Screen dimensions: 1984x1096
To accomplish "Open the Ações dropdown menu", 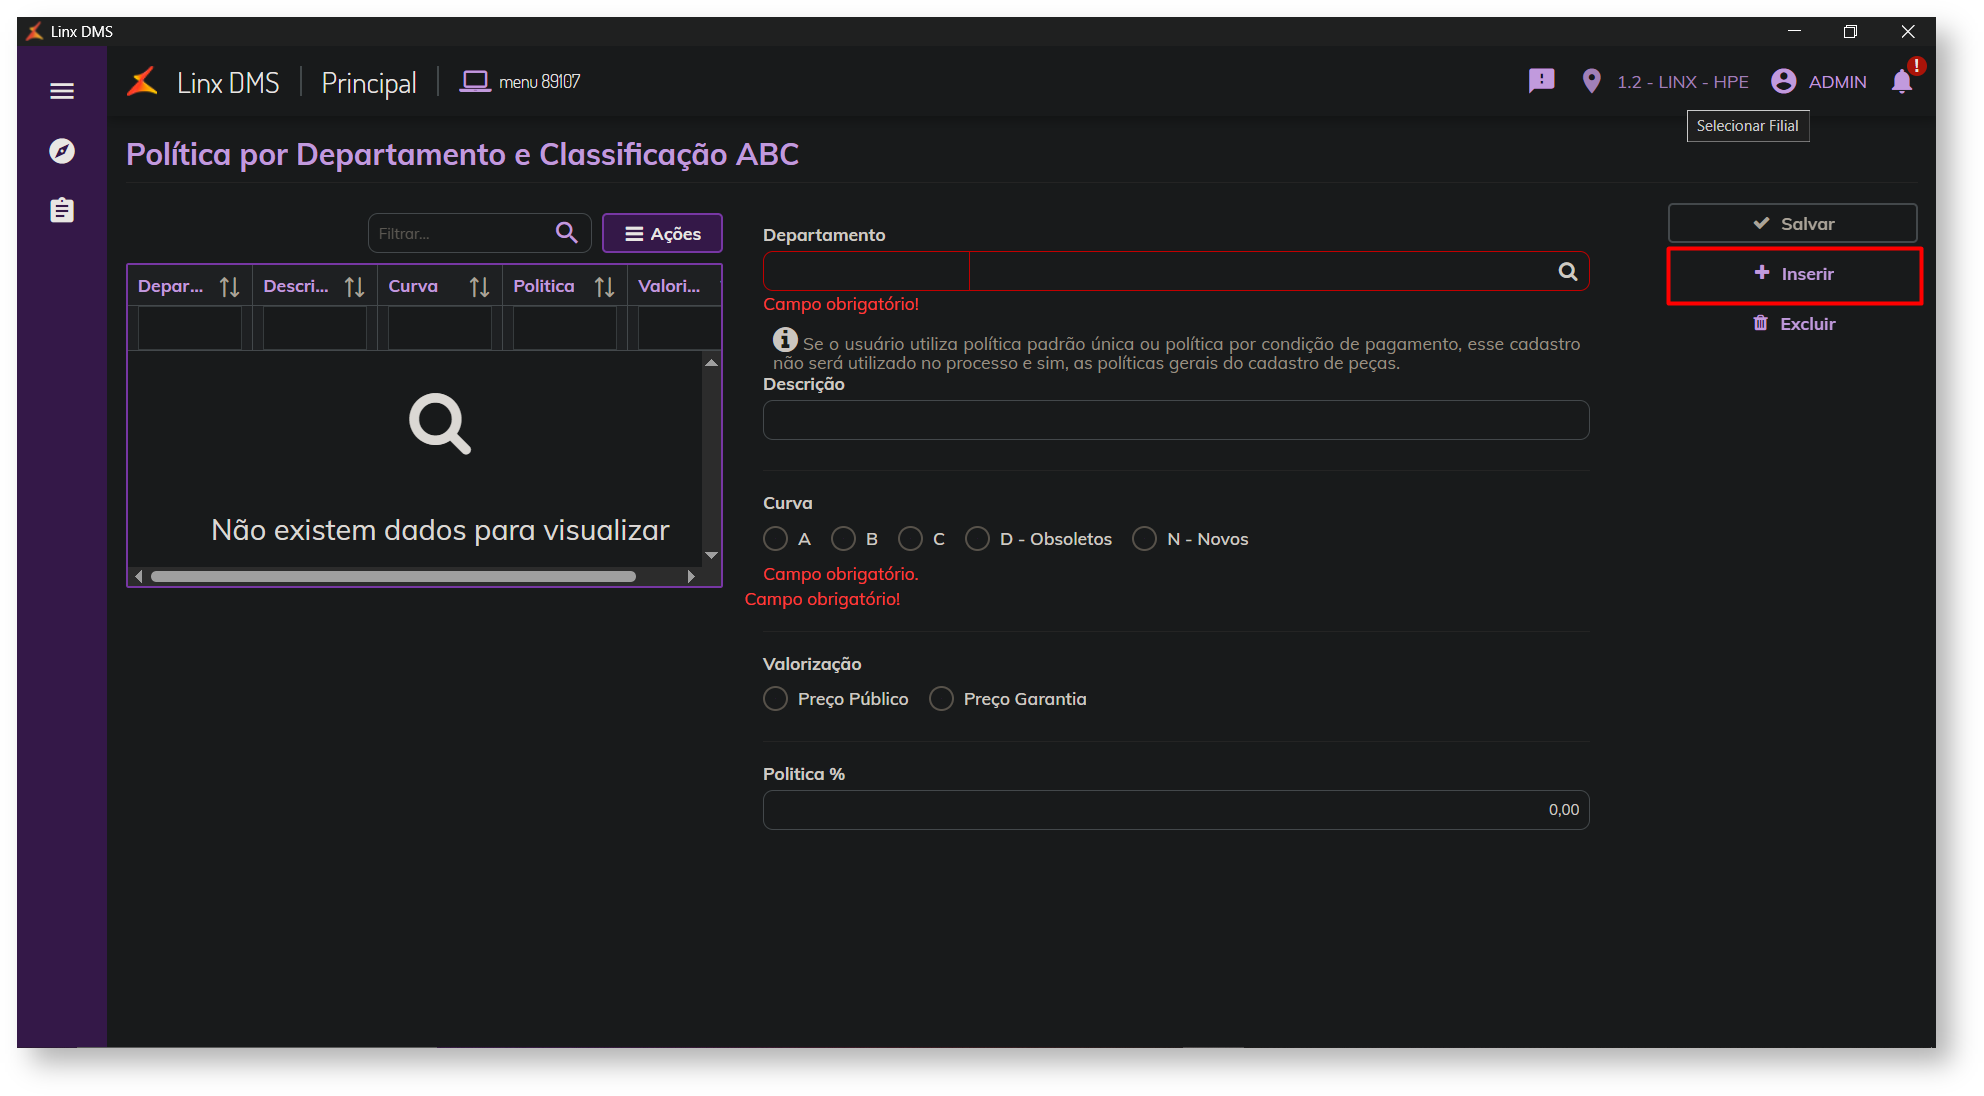I will 662,233.
